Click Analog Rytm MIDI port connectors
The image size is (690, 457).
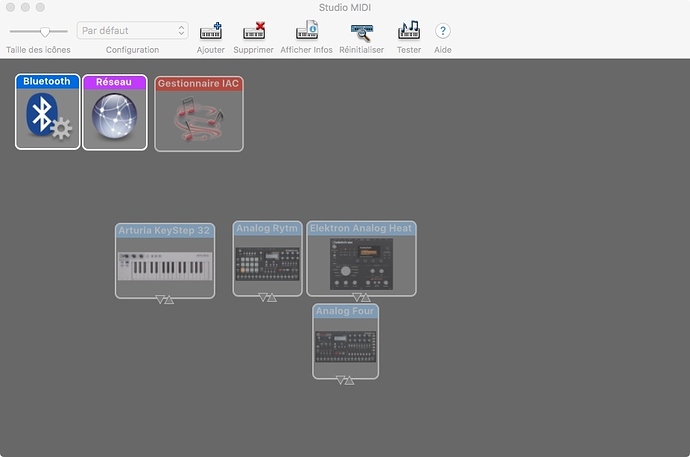click(x=267, y=297)
